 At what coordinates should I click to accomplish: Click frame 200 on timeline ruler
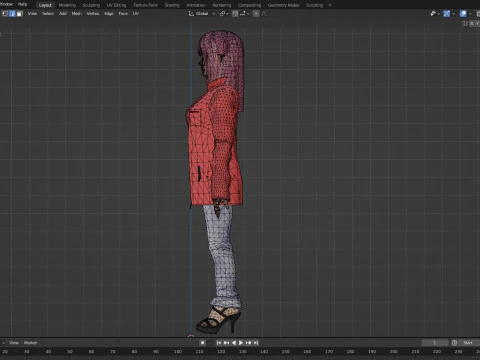(393, 352)
